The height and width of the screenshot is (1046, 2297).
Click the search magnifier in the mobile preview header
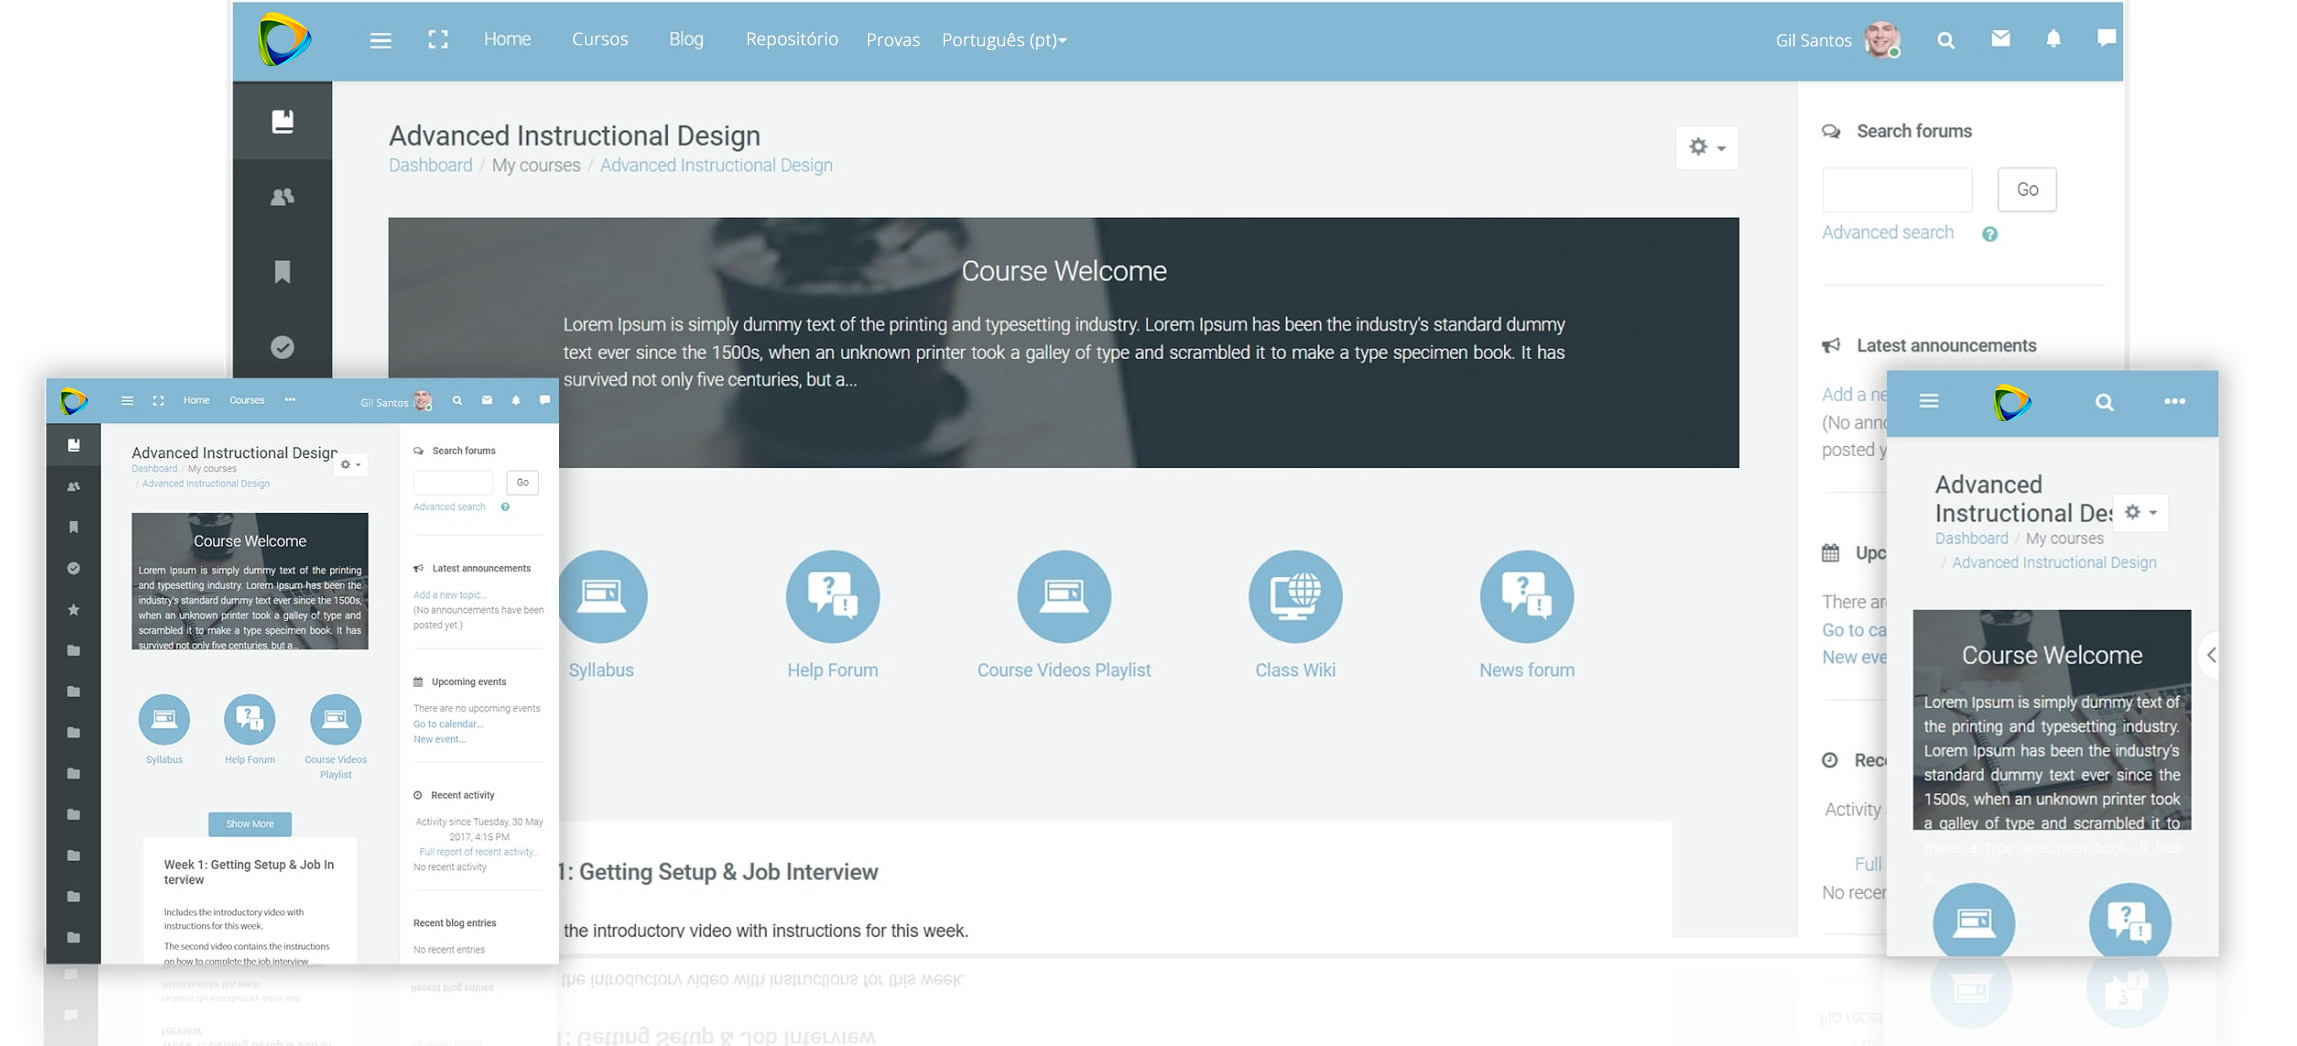[x=2104, y=402]
